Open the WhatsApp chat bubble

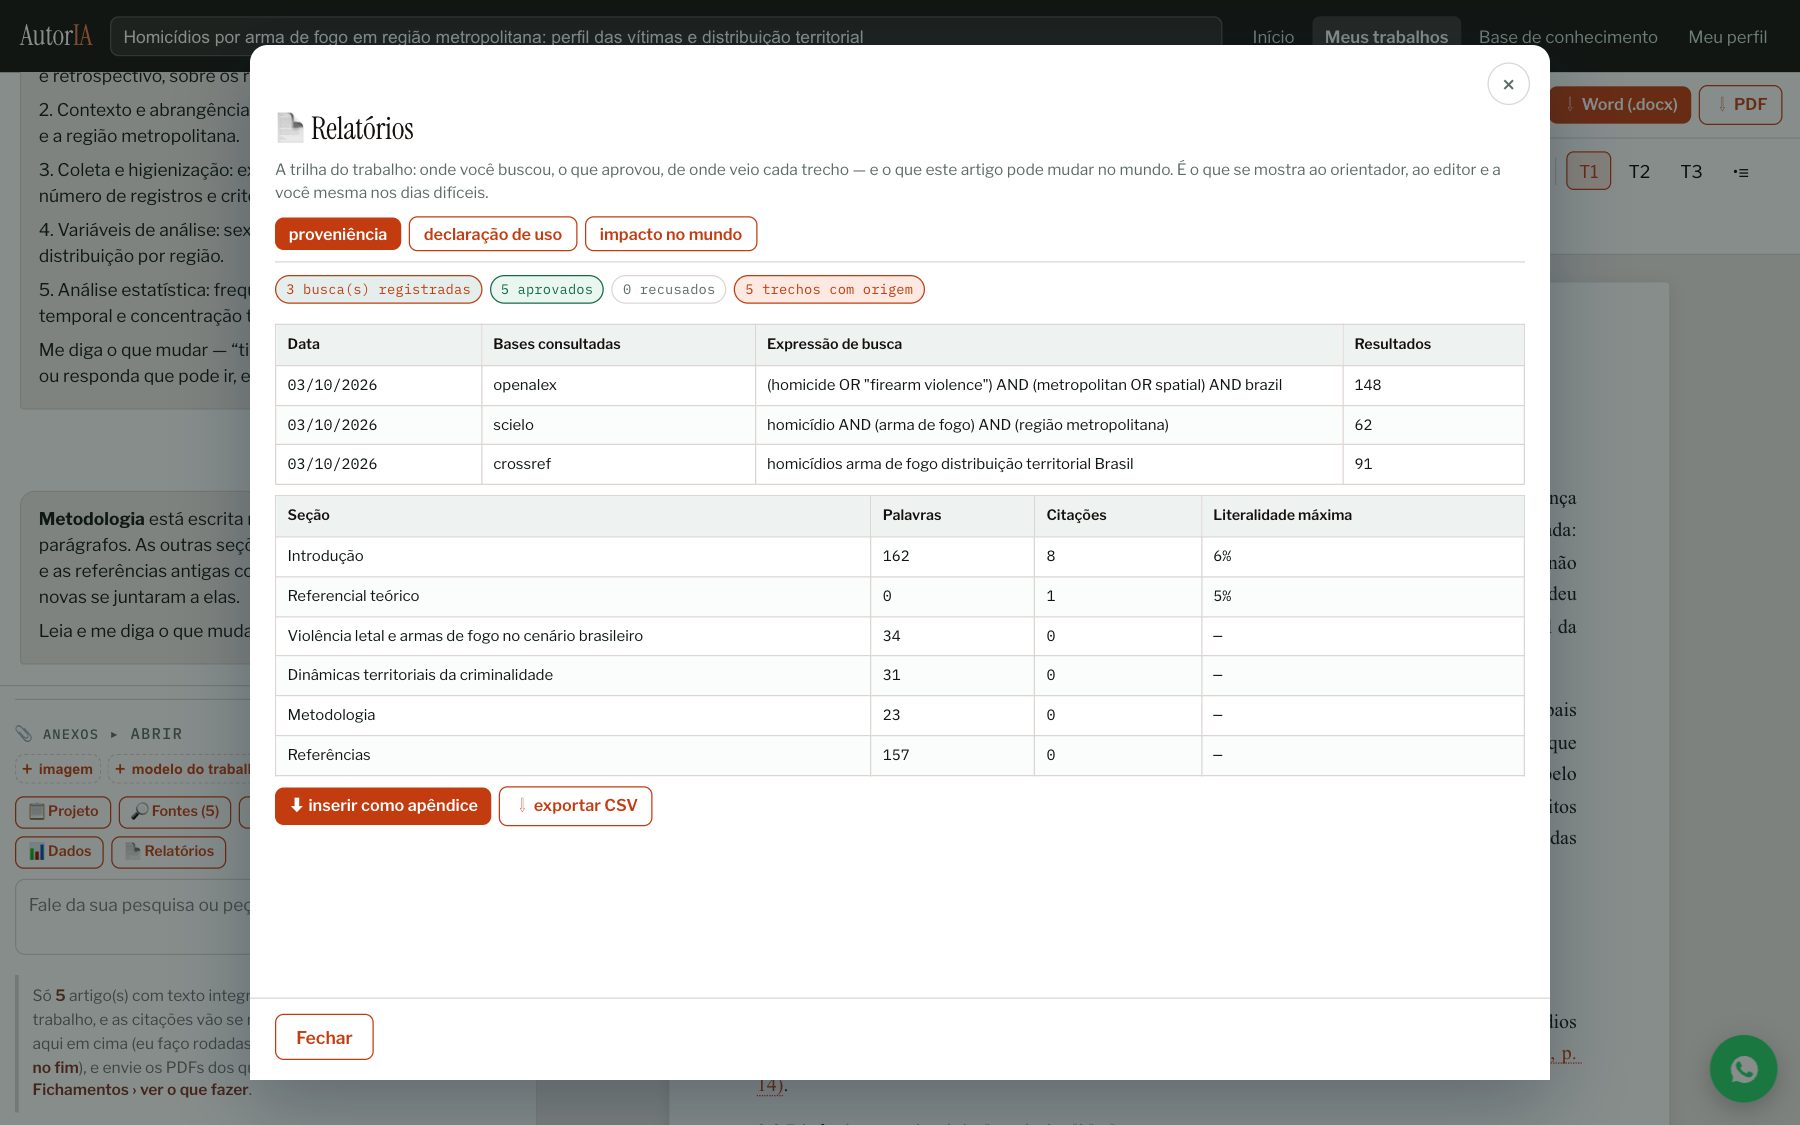(1743, 1068)
